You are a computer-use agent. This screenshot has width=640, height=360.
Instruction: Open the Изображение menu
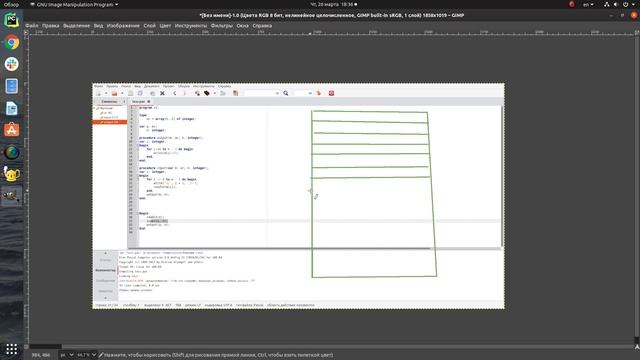point(123,25)
